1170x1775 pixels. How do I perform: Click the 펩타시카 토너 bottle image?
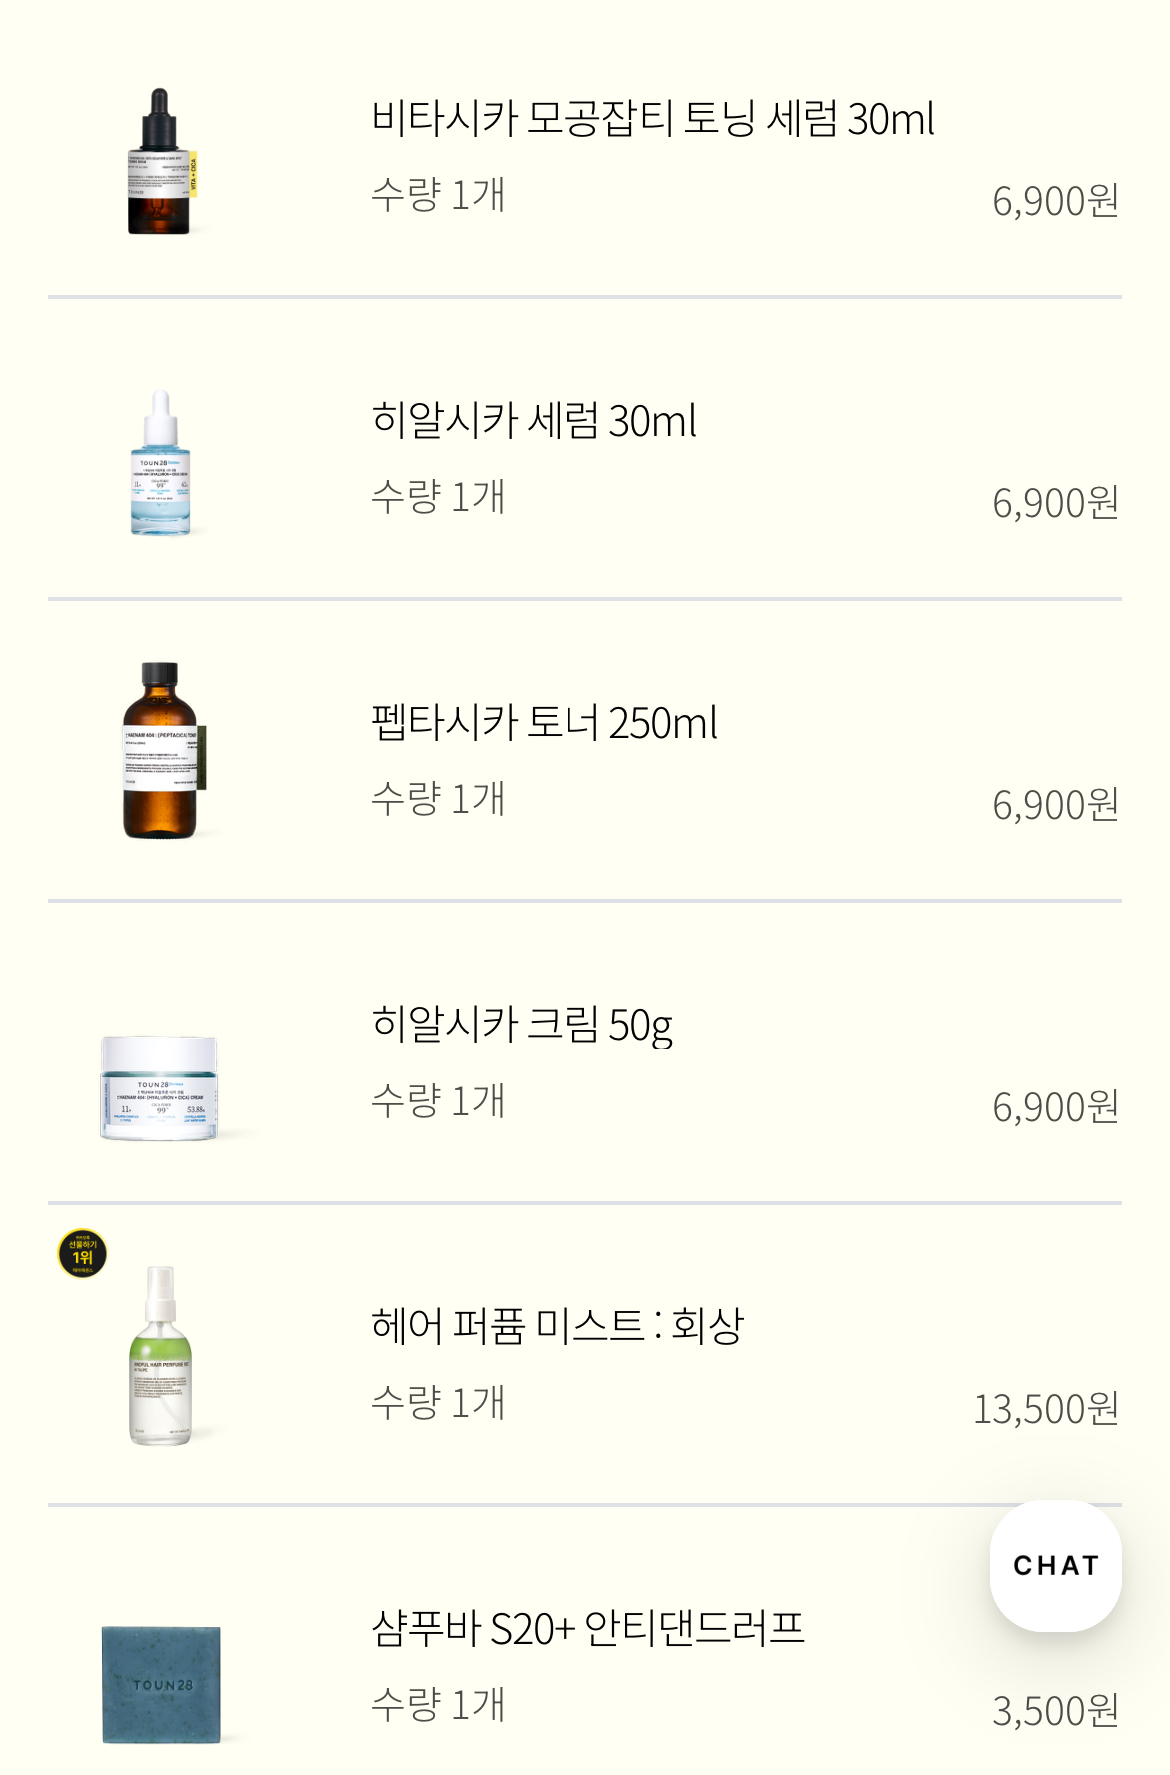pos(160,751)
